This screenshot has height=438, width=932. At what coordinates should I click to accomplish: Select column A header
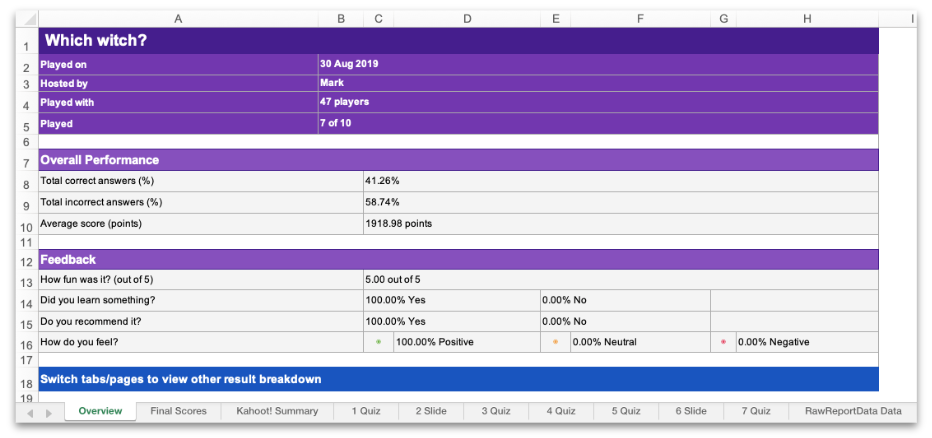pyautogui.click(x=178, y=18)
